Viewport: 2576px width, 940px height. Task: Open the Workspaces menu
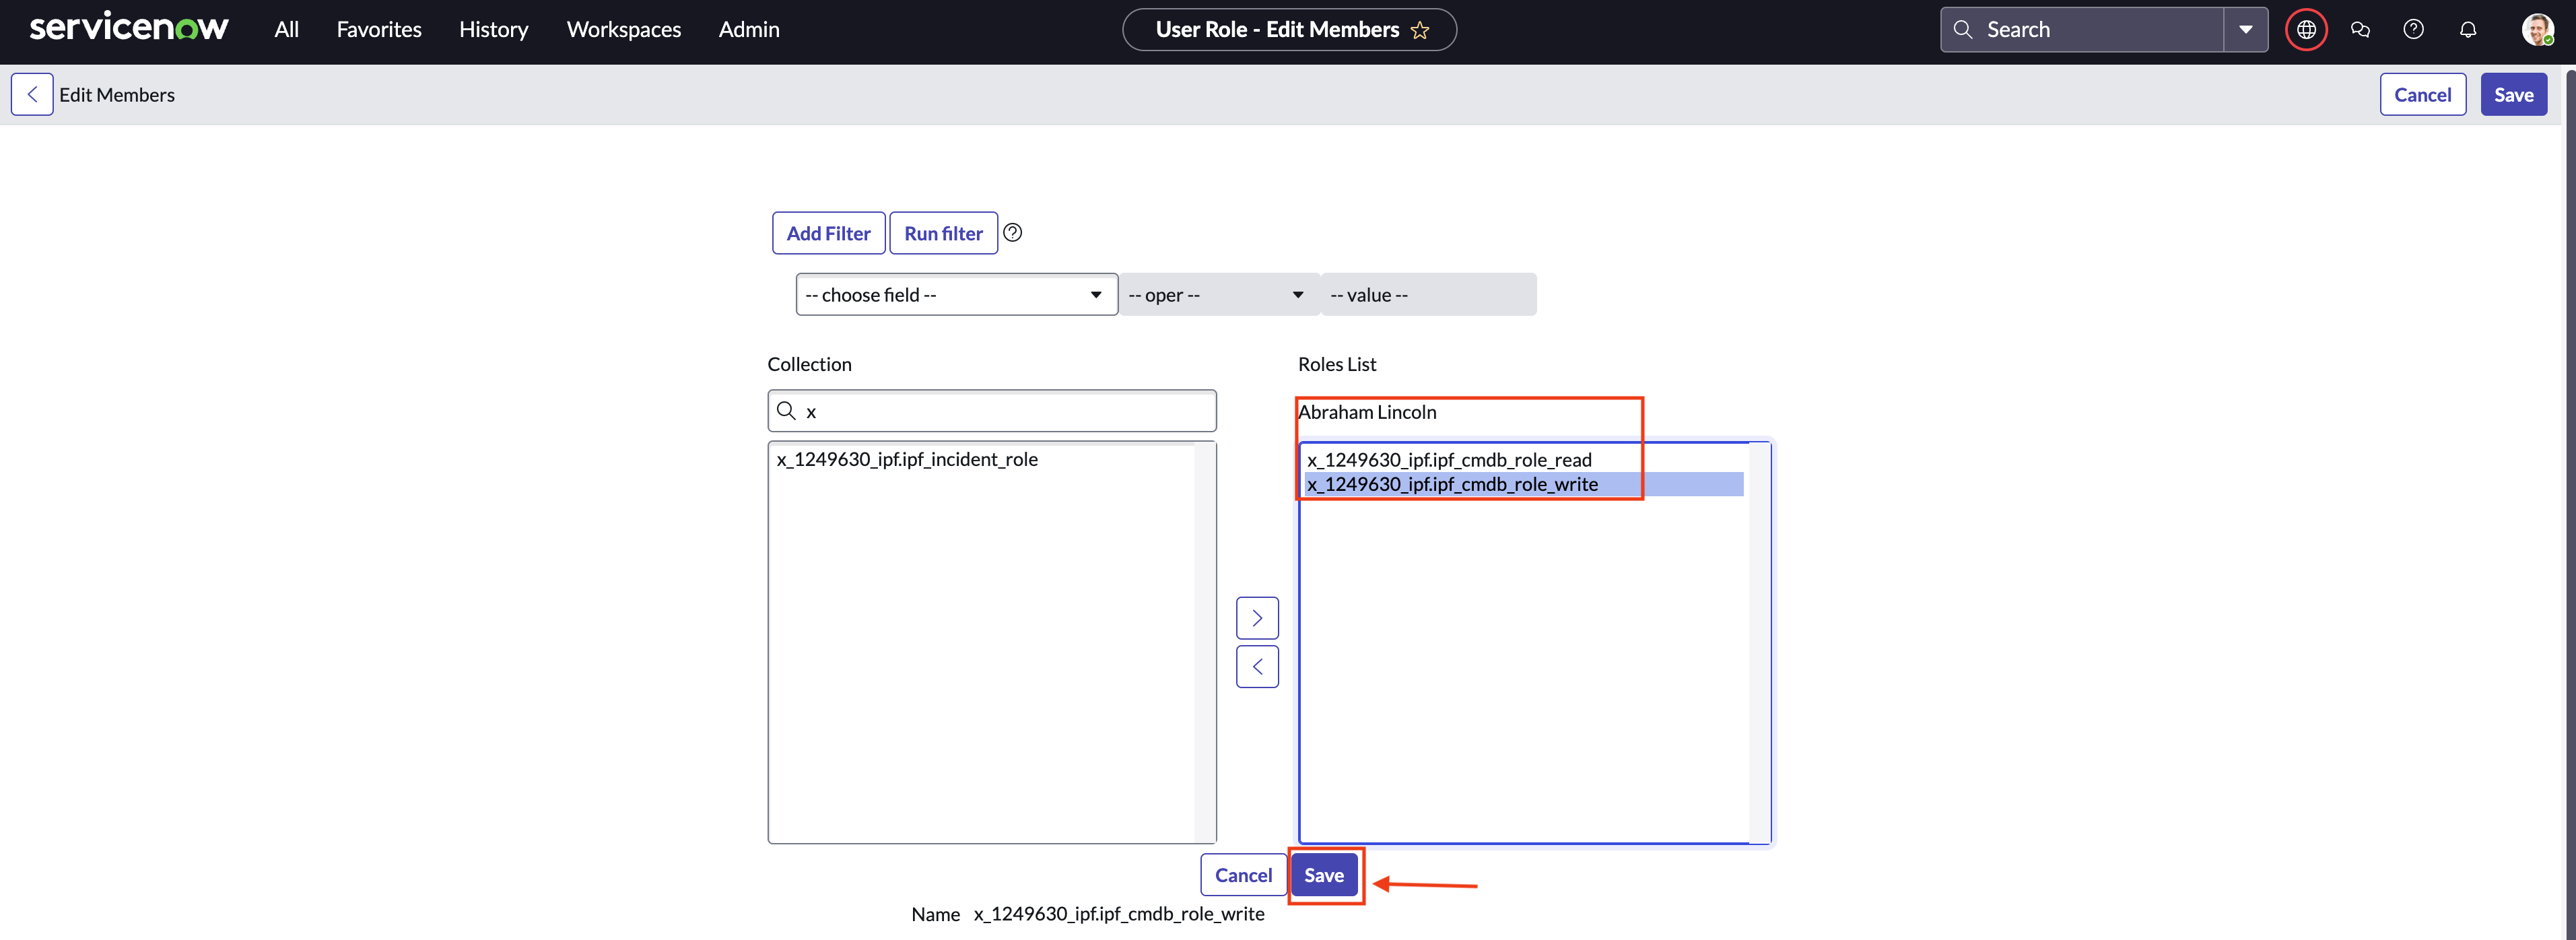(623, 30)
